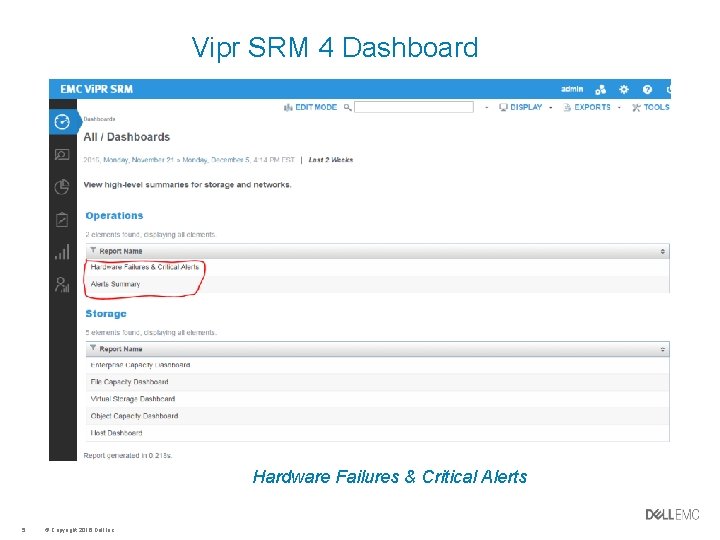Open Hardware Failures & Critical Alerts report
This screenshot has width=720, height=540.
point(145,267)
